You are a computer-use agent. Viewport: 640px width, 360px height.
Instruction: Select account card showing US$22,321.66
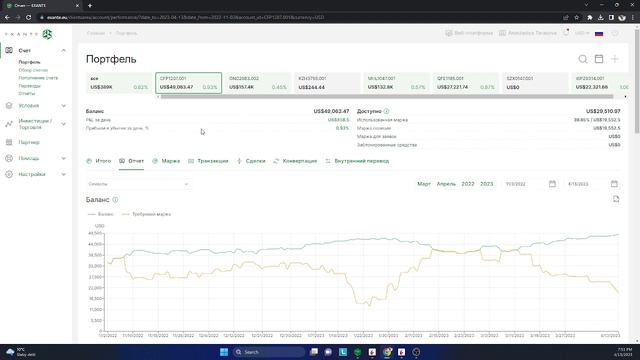click(x=600, y=83)
